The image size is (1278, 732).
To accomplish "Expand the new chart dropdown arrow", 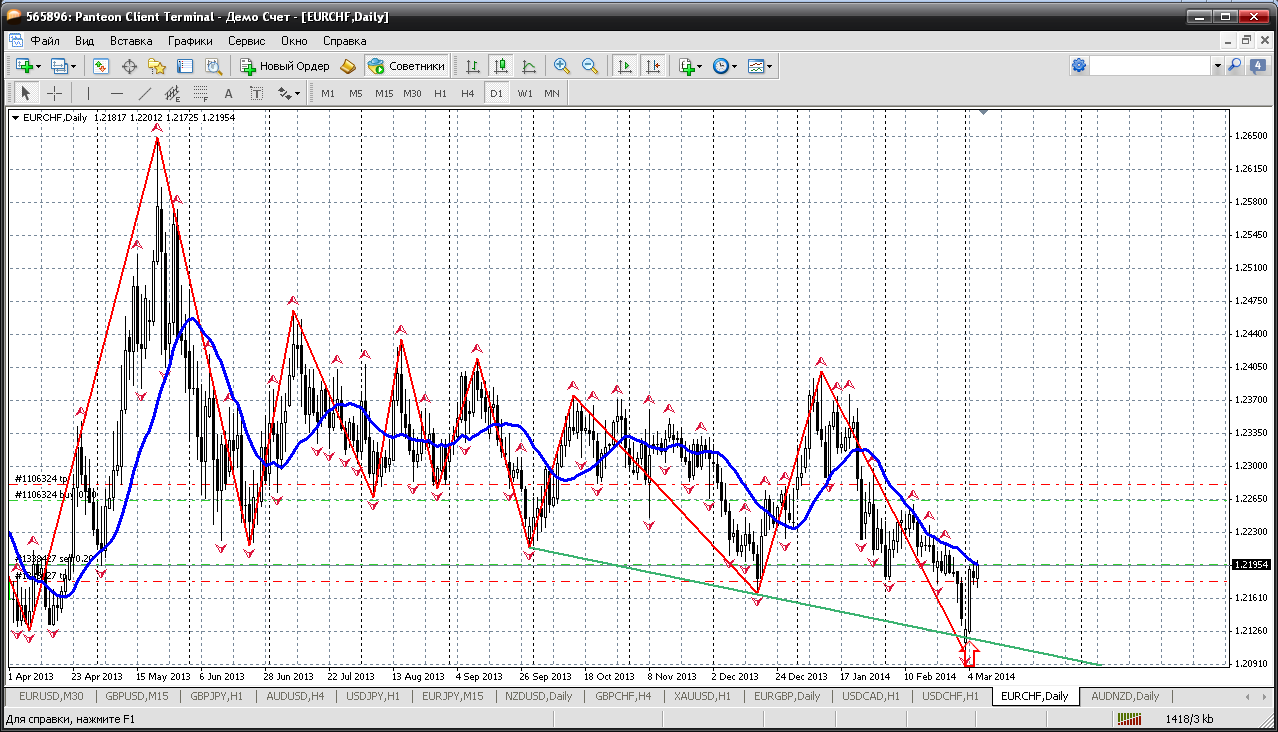I will pos(40,66).
